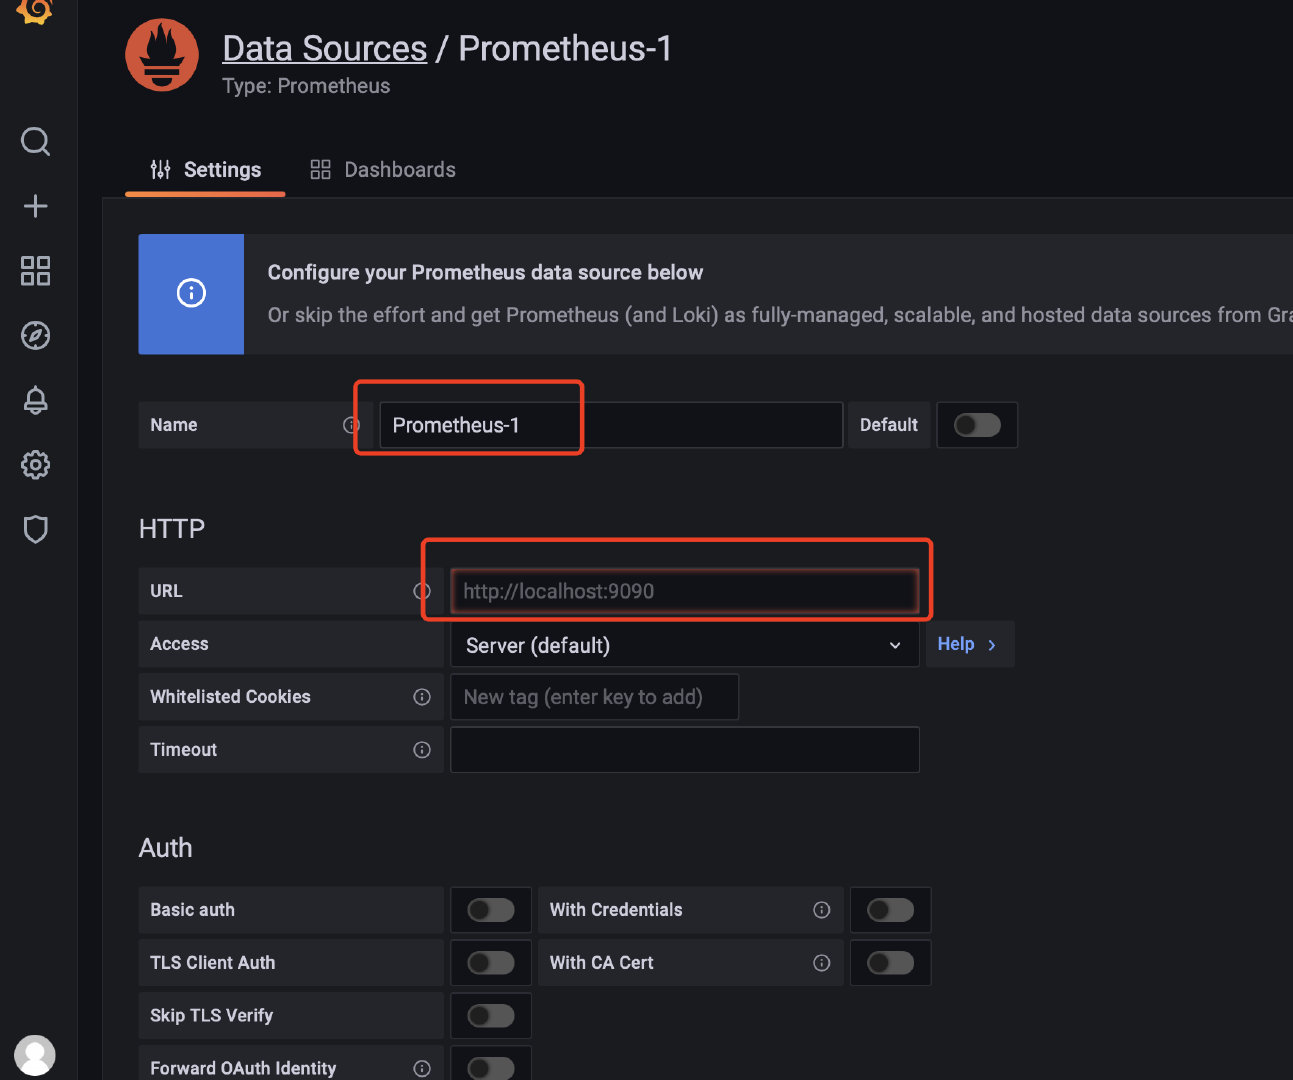The width and height of the screenshot is (1293, 1080).
Task: Open the Grafana search panel
Action: [x=35, y=141]
